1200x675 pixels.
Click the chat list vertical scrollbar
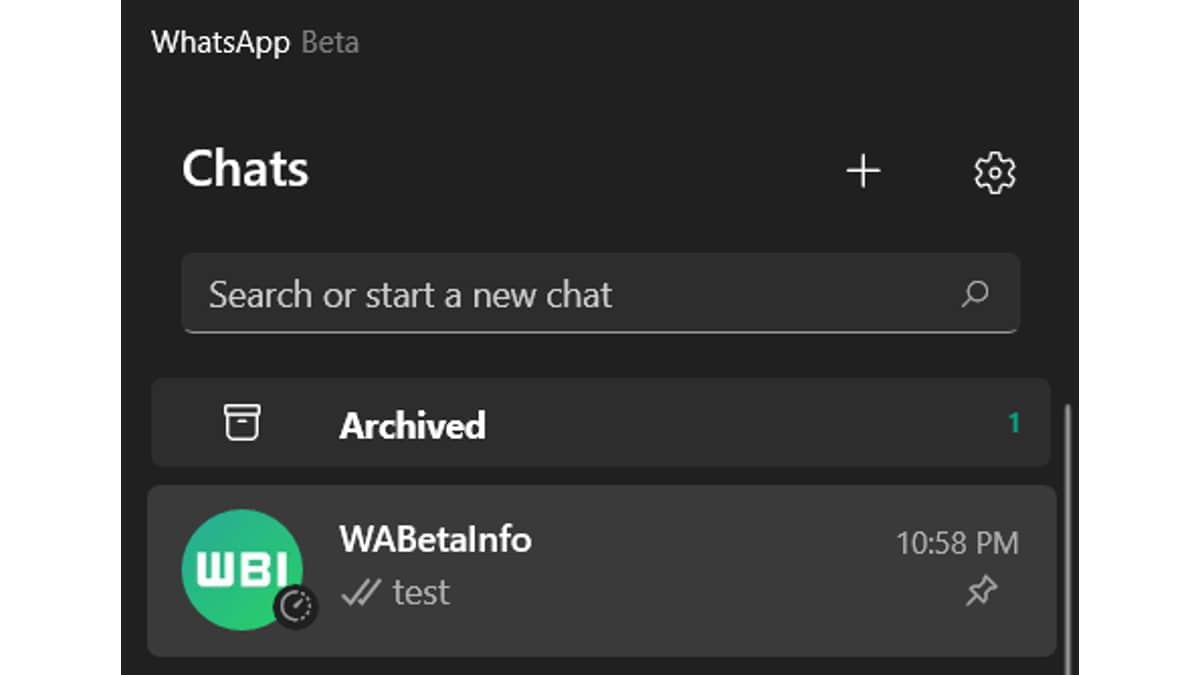(1068, 540)
